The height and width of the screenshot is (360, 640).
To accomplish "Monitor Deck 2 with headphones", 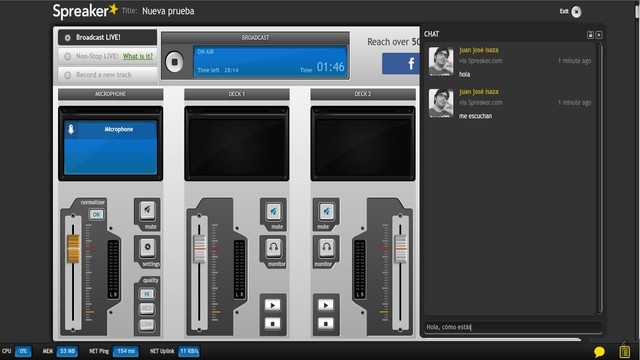I will pyautogui.click(x=326, y=248).
